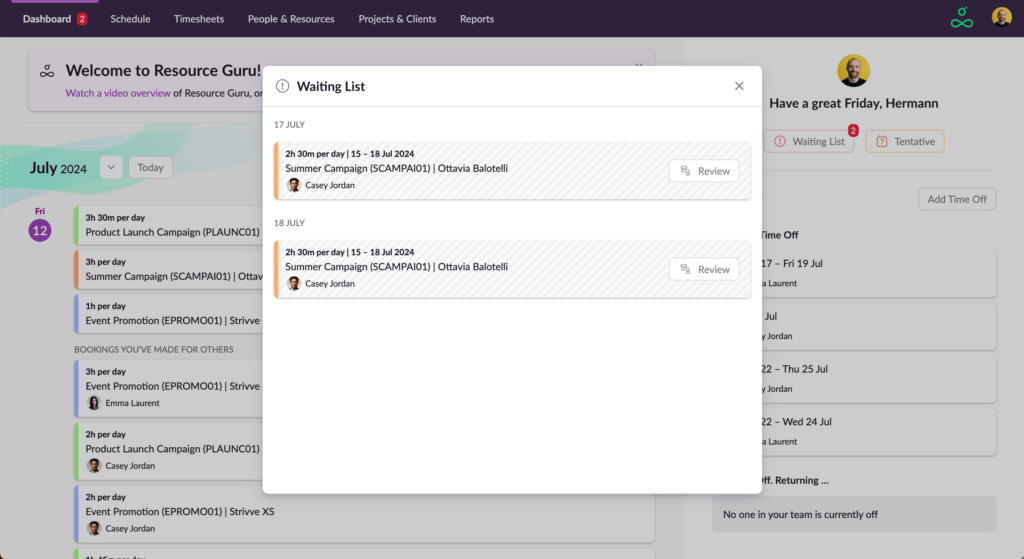Open the Wed 24 Jul time off card
This screenshot has width=1024, height=559.
(878, 432)
